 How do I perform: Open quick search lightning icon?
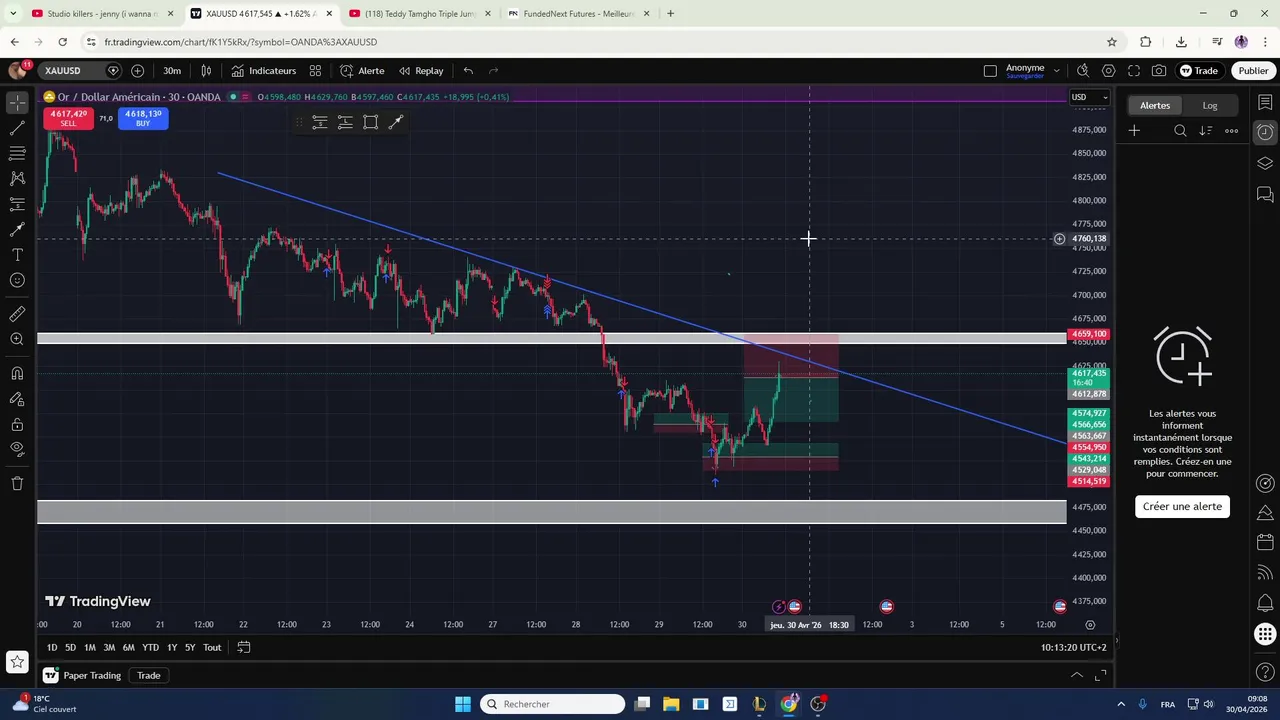(x=1083, y=71)
